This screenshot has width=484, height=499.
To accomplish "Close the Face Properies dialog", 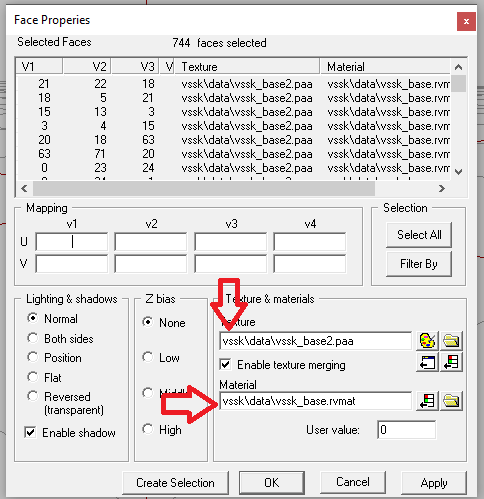I will click(466, 22).
